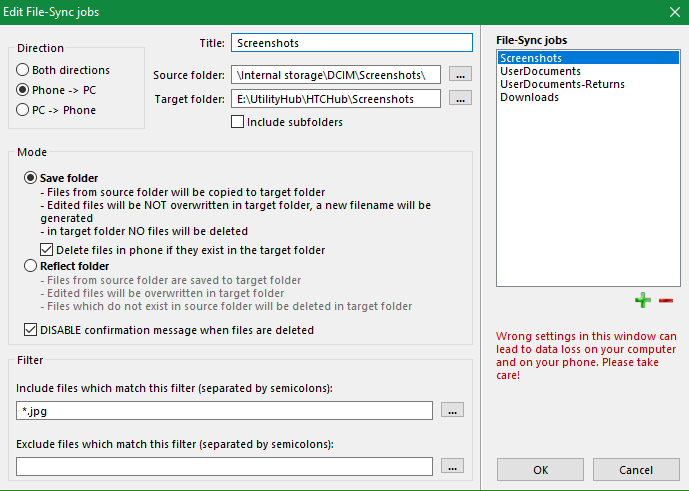This screenshot has width=689, height=491.
Task: Browse for the Source folder
Action: 460,74
